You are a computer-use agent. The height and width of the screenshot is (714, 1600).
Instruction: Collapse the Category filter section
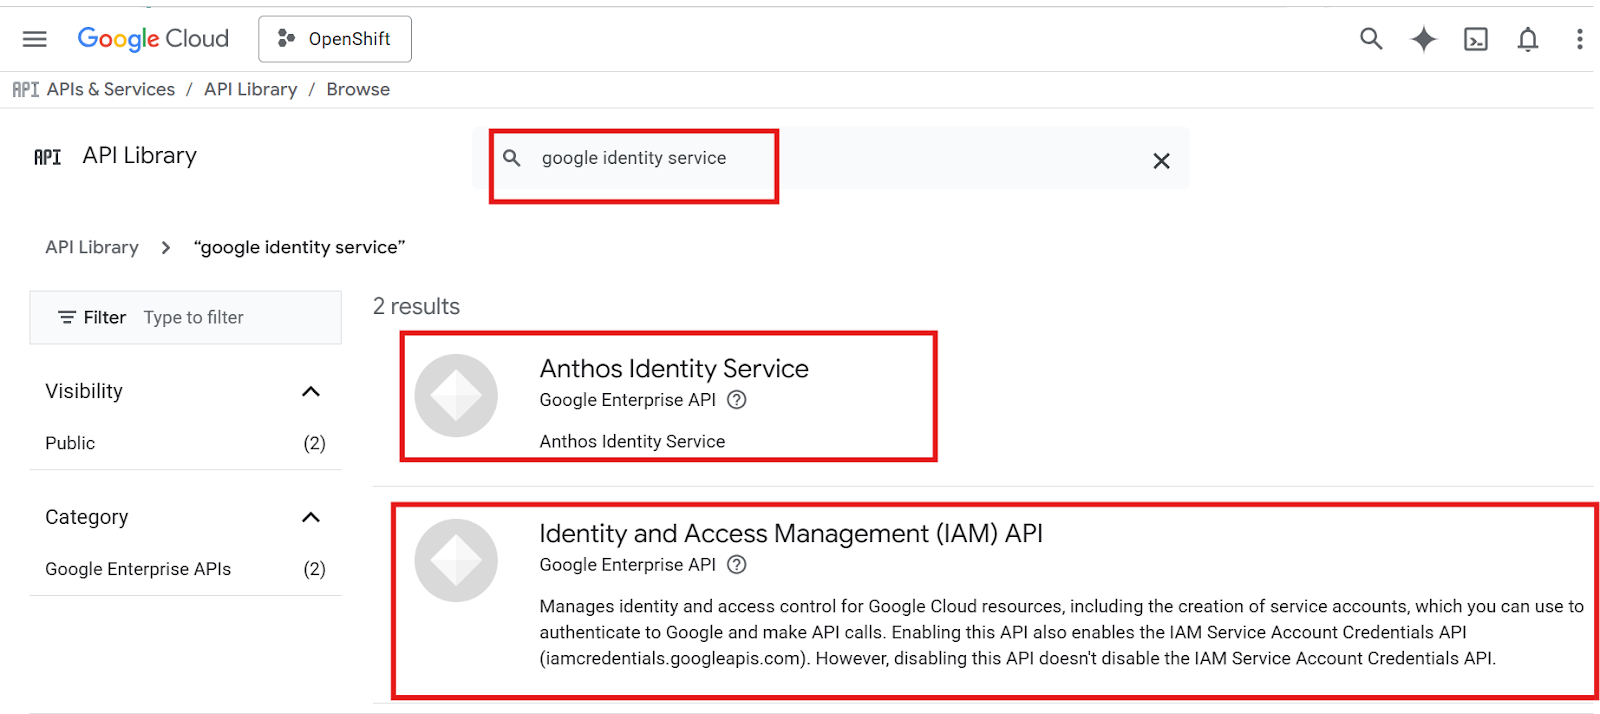(x=311, y=517)
